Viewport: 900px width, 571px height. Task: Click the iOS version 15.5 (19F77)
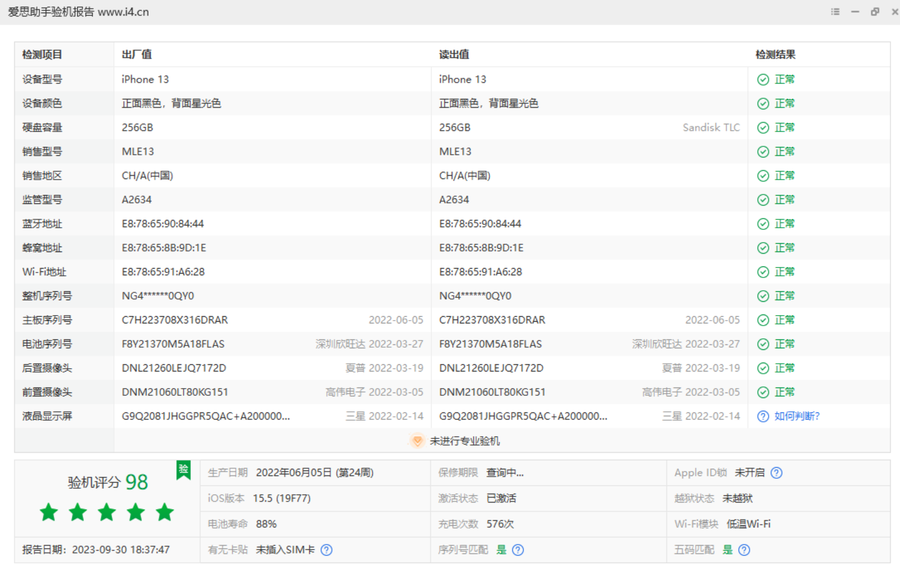click(282, 498)
